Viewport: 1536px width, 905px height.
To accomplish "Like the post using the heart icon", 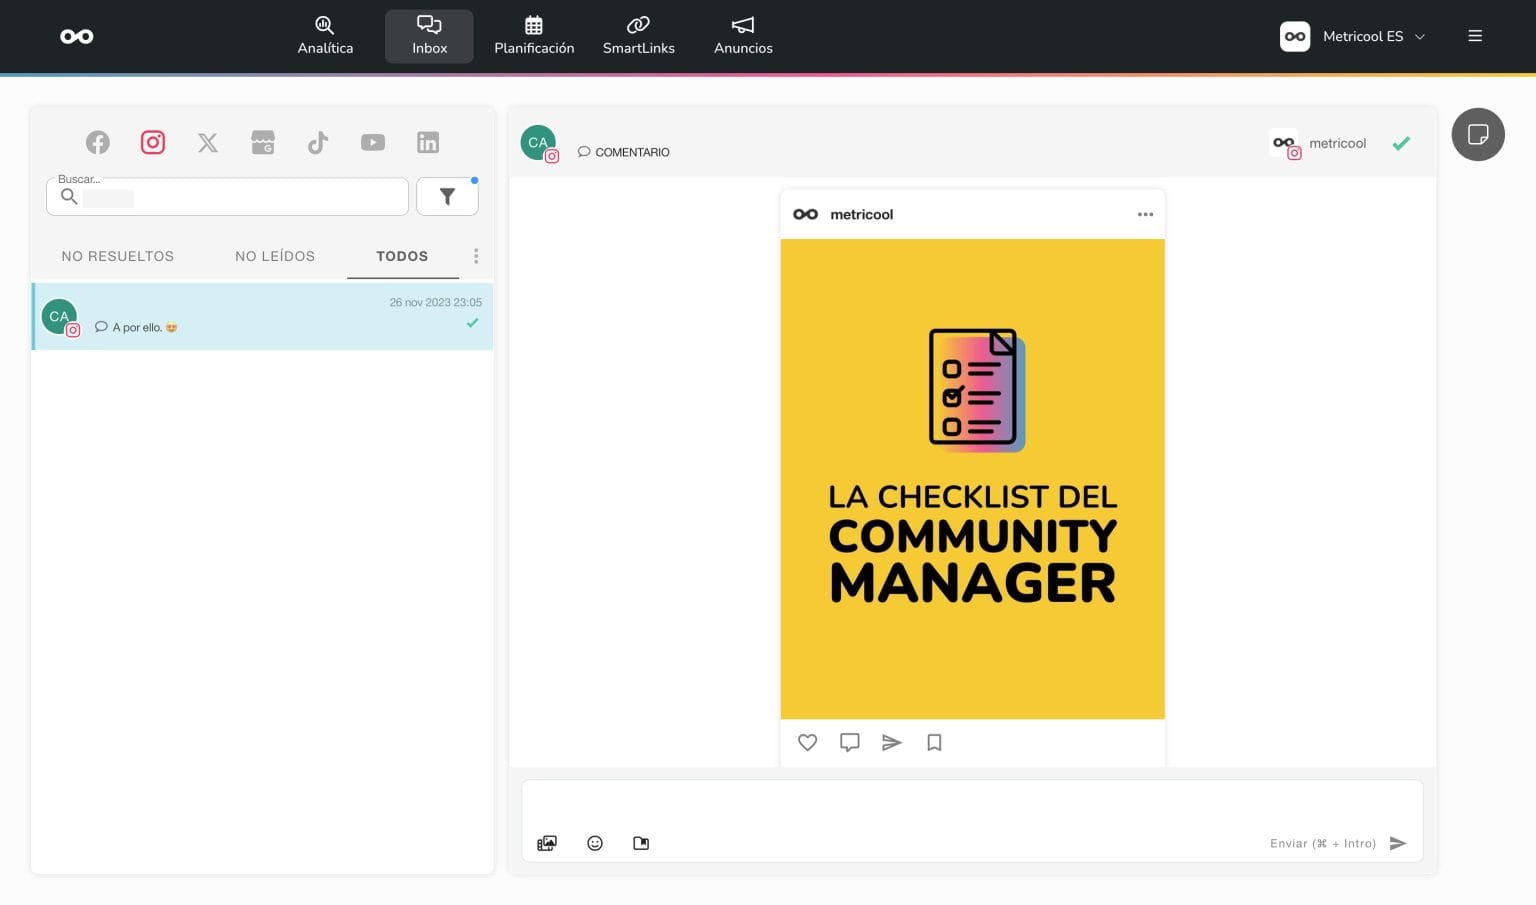I will click(x=807, y=742).
